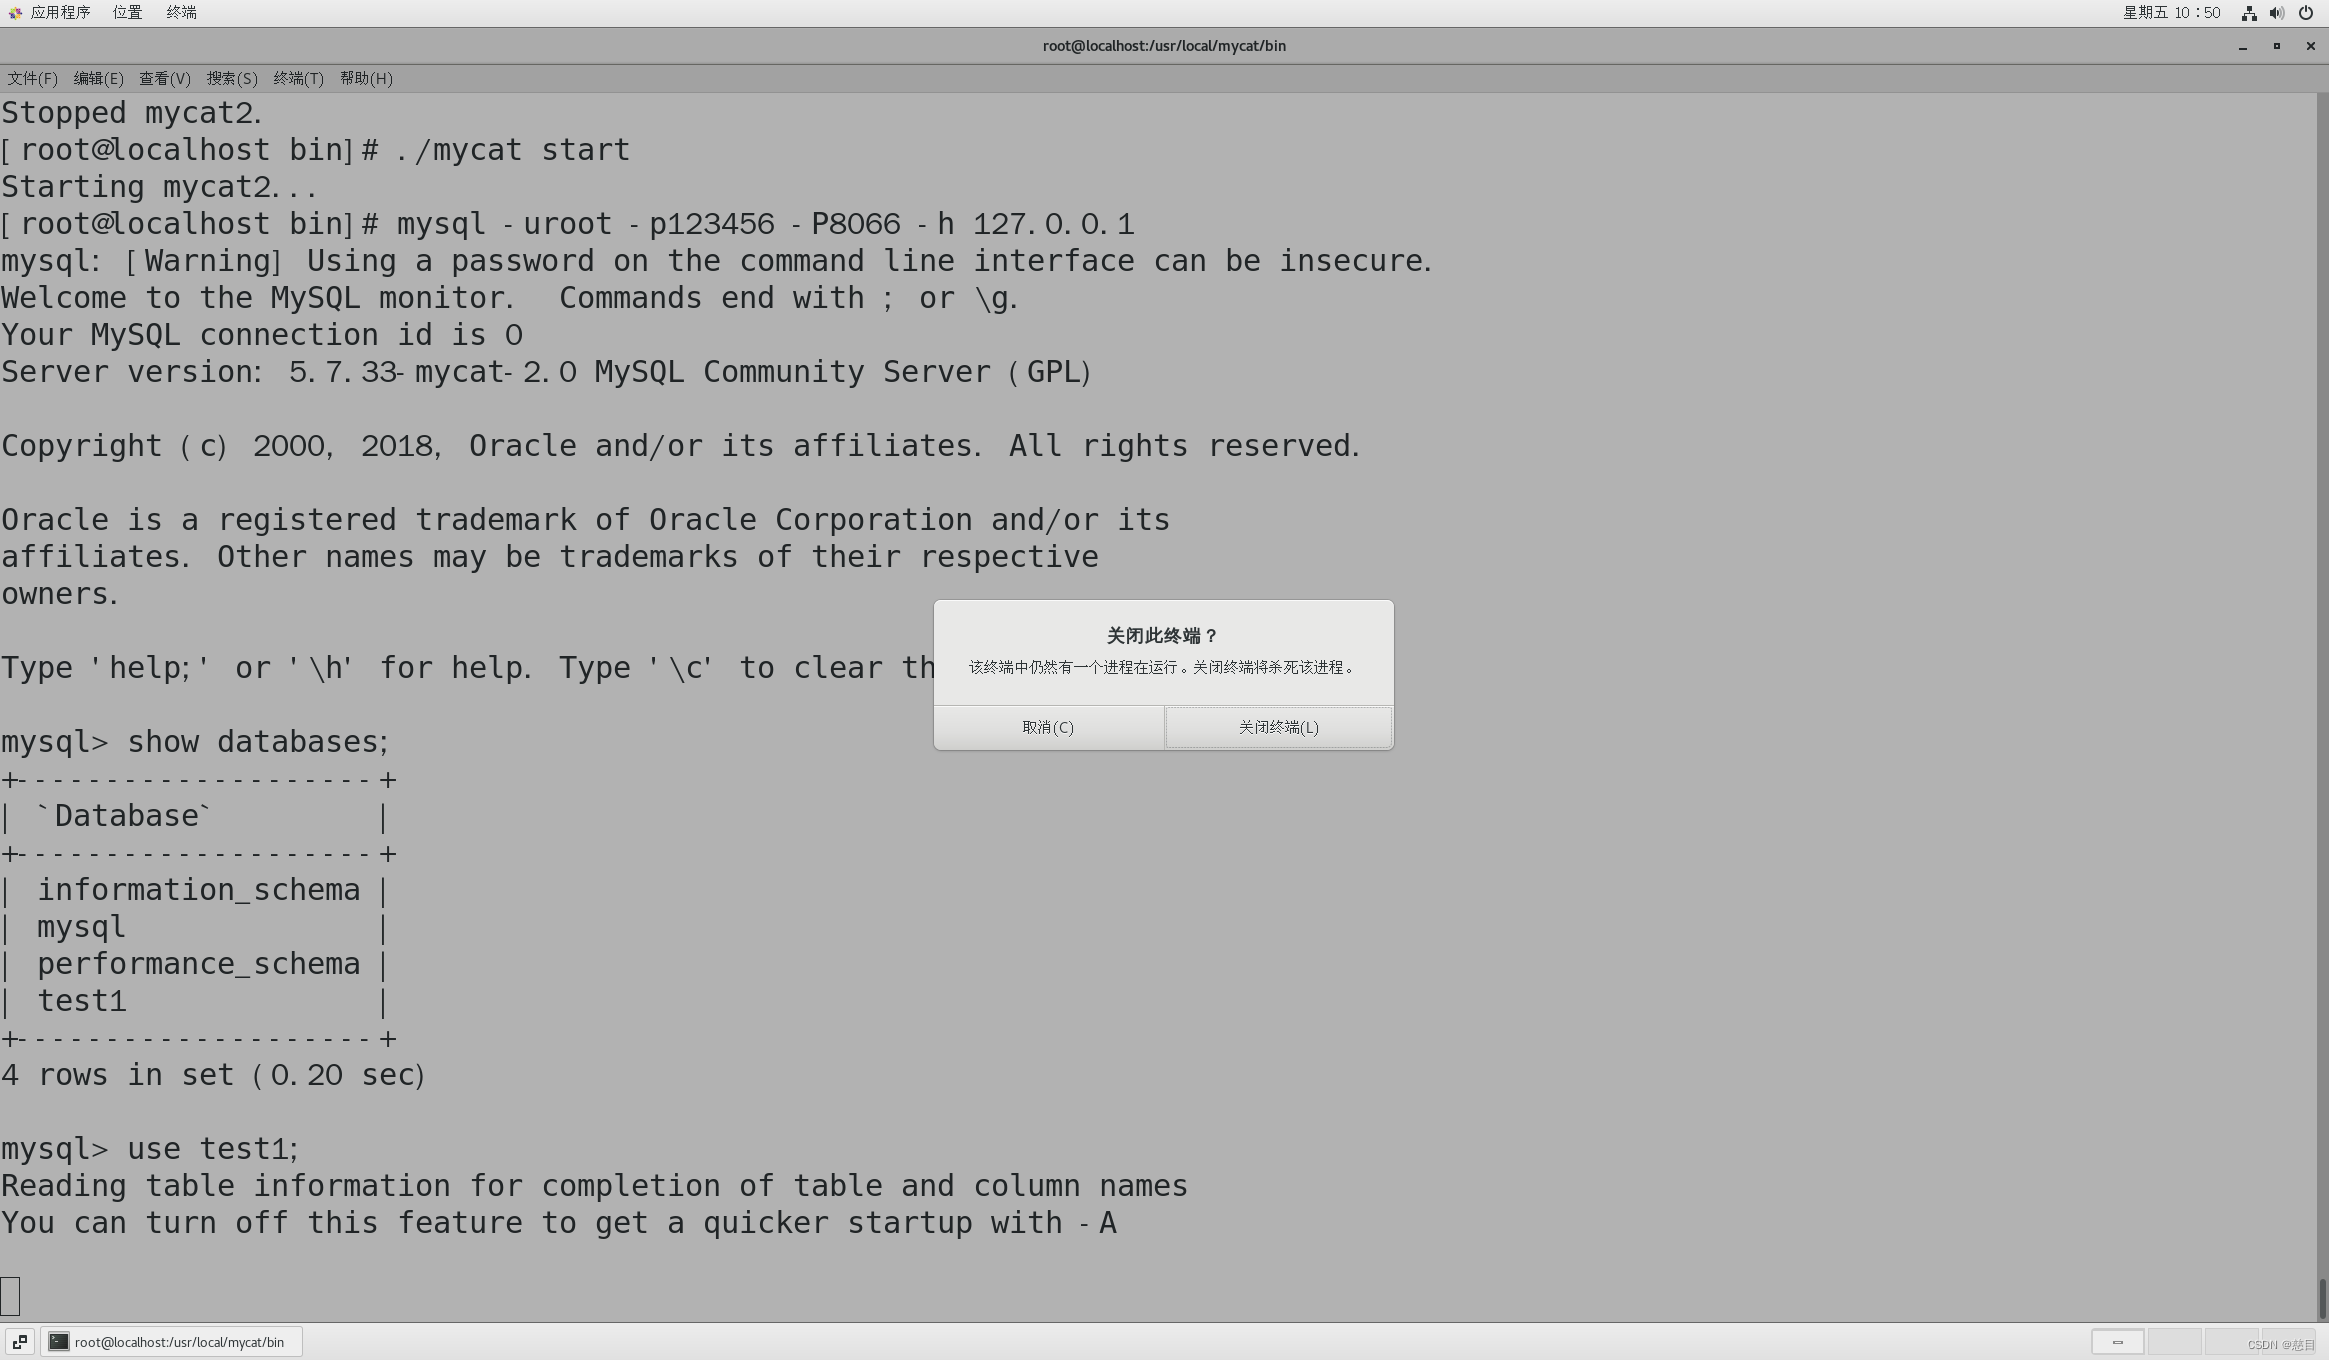Click the dialog warning message text
2329x1360 pixels.
coord(1163,667)
